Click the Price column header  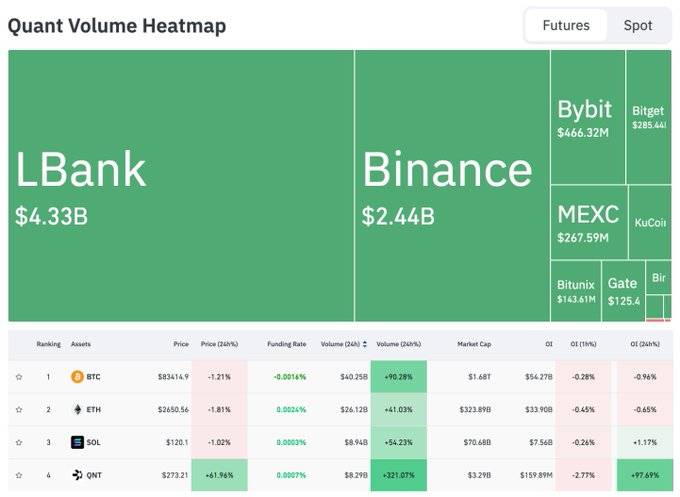point(181,344)
